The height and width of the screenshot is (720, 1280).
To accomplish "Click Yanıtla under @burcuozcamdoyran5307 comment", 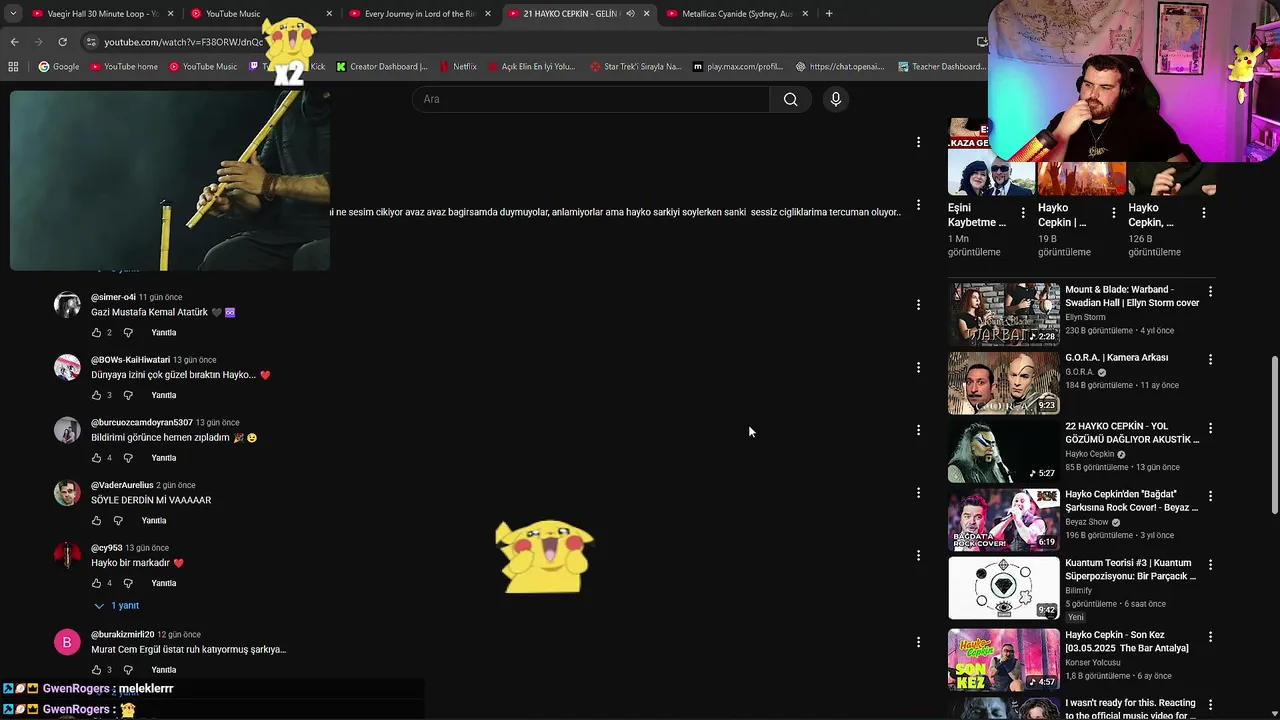I will [x=164, y=458].
